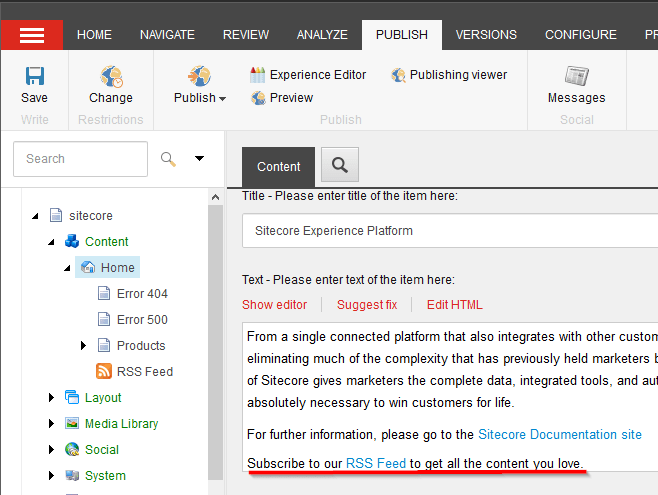Collapse the Home tree node

68,268
